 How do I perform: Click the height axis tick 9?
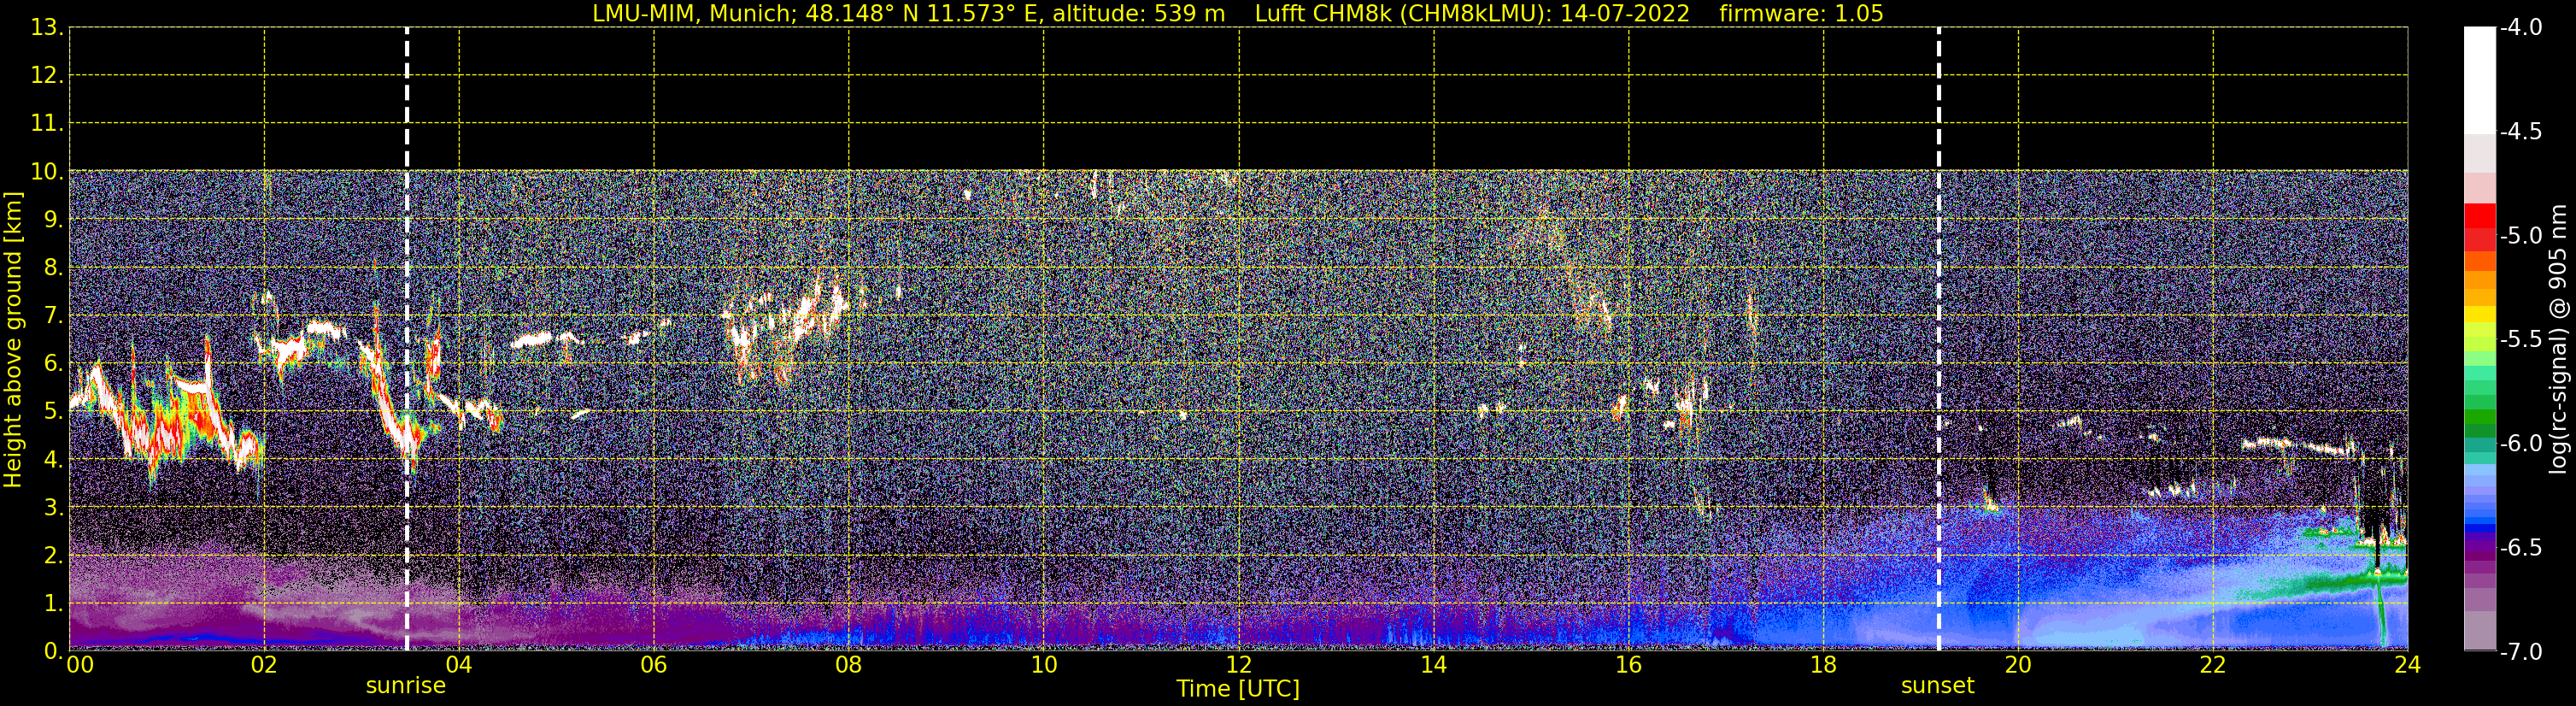click(52, 220)
